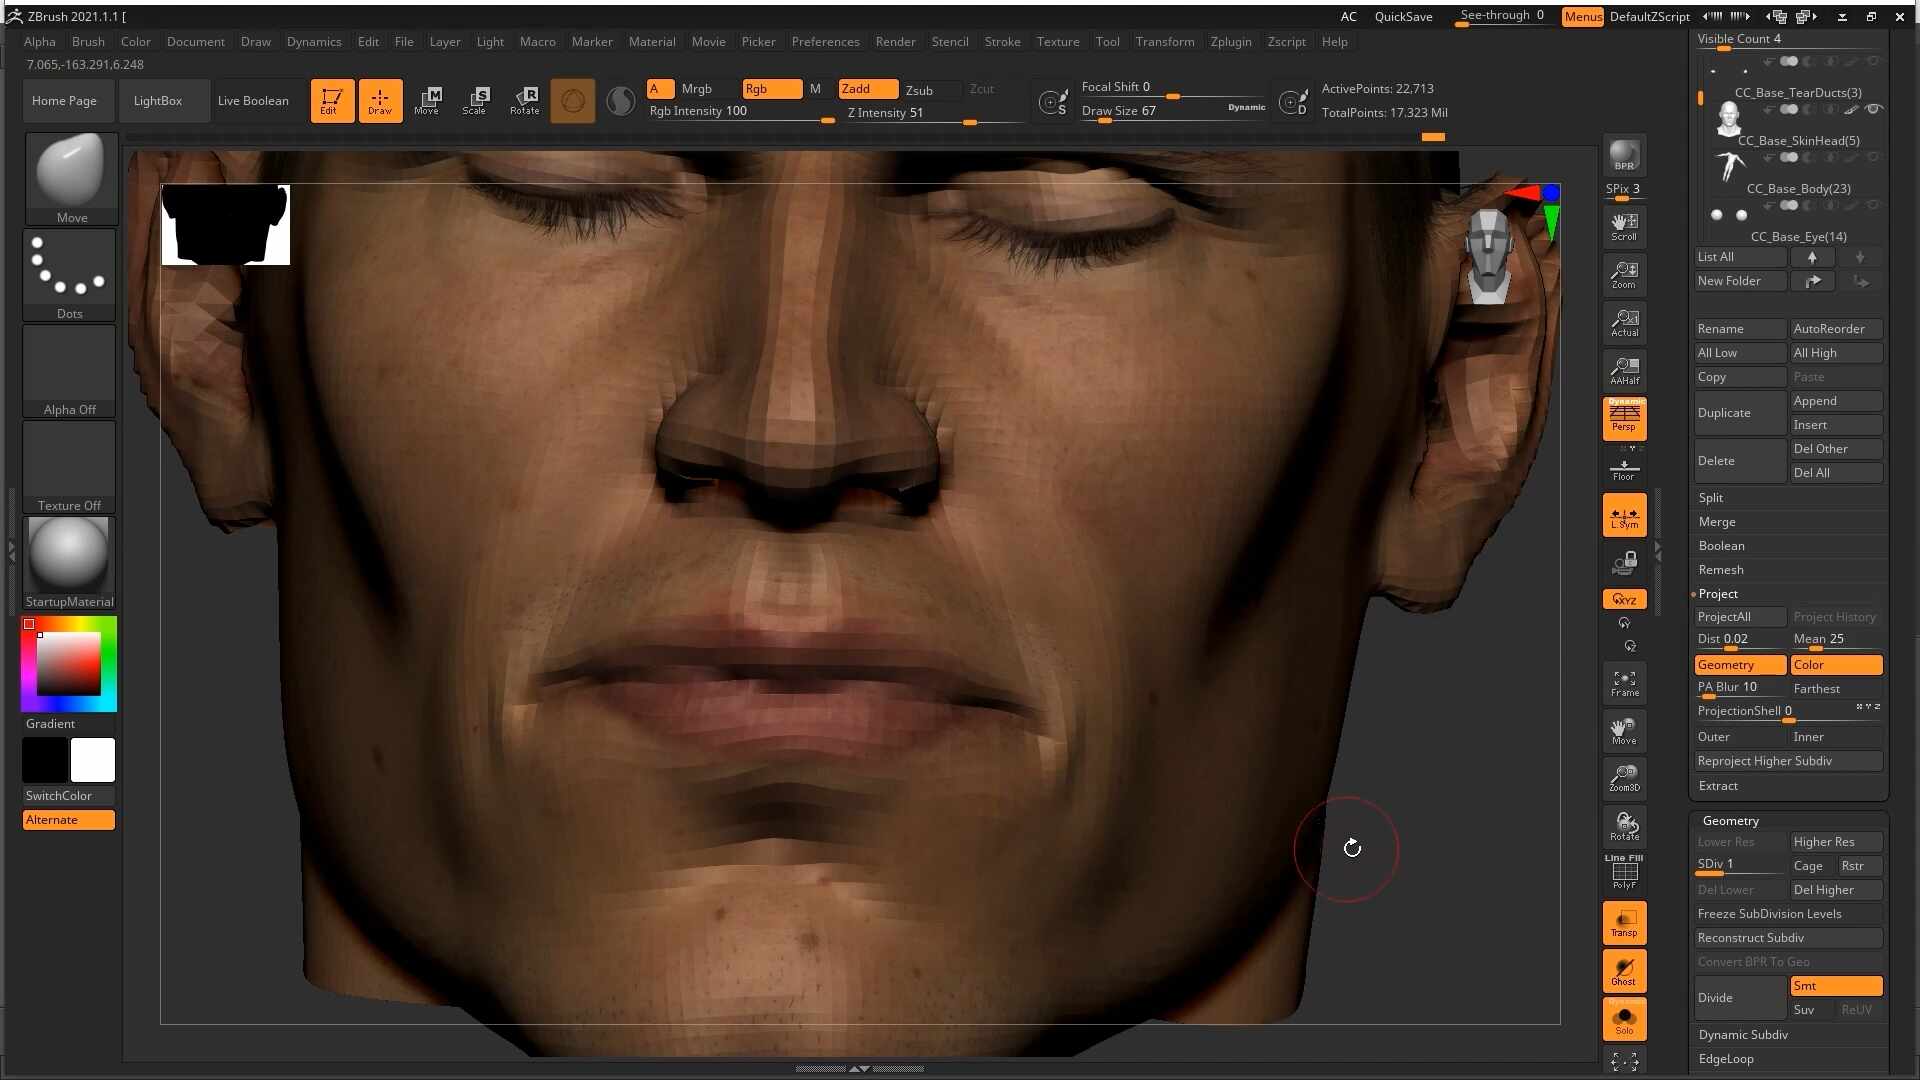This screenshot has height=1080, width=1920.
Task: Click the QuickSave button
Action: click(1403, 17)
